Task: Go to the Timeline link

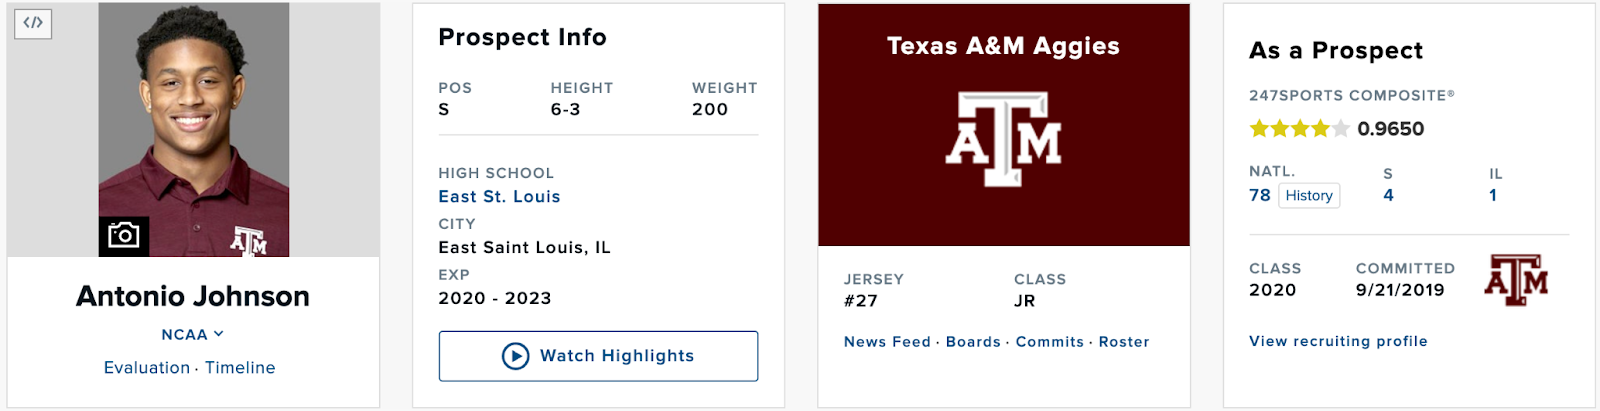Action: point(240,368)
